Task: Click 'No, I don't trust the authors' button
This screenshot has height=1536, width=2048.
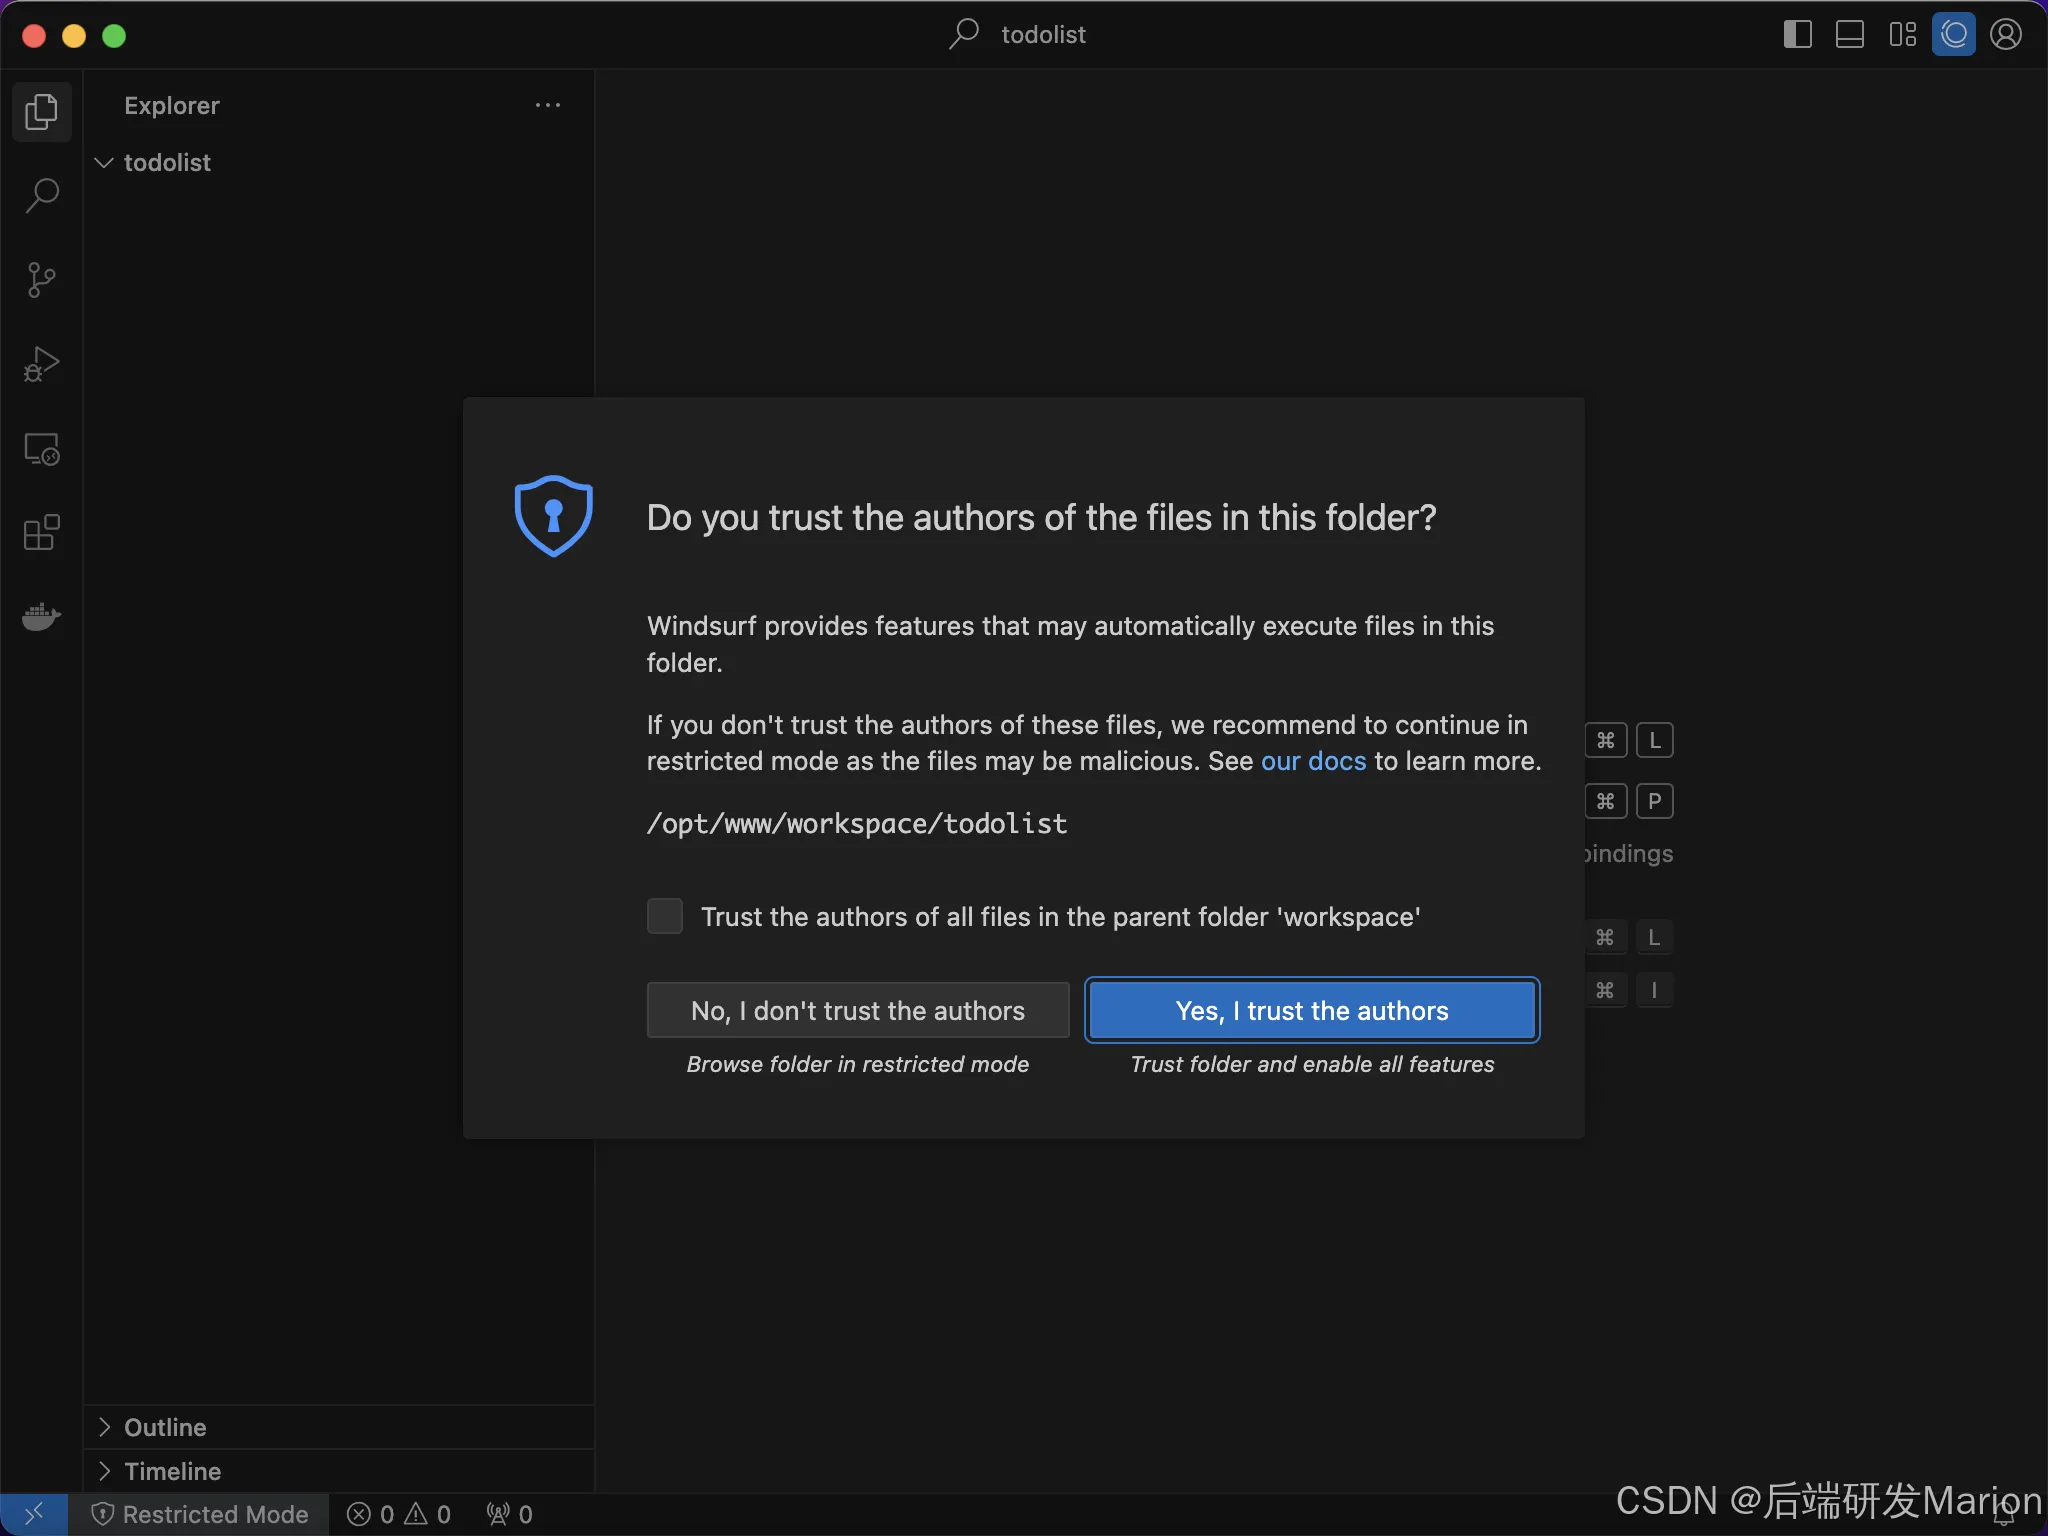Action: coord(858,1010)
